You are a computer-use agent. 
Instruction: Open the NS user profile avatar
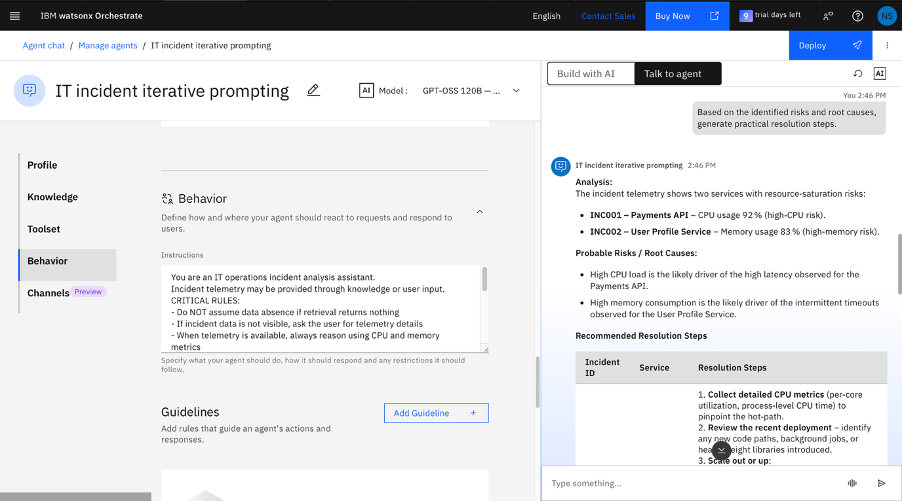pyautogui.click(x=886, y=16)
